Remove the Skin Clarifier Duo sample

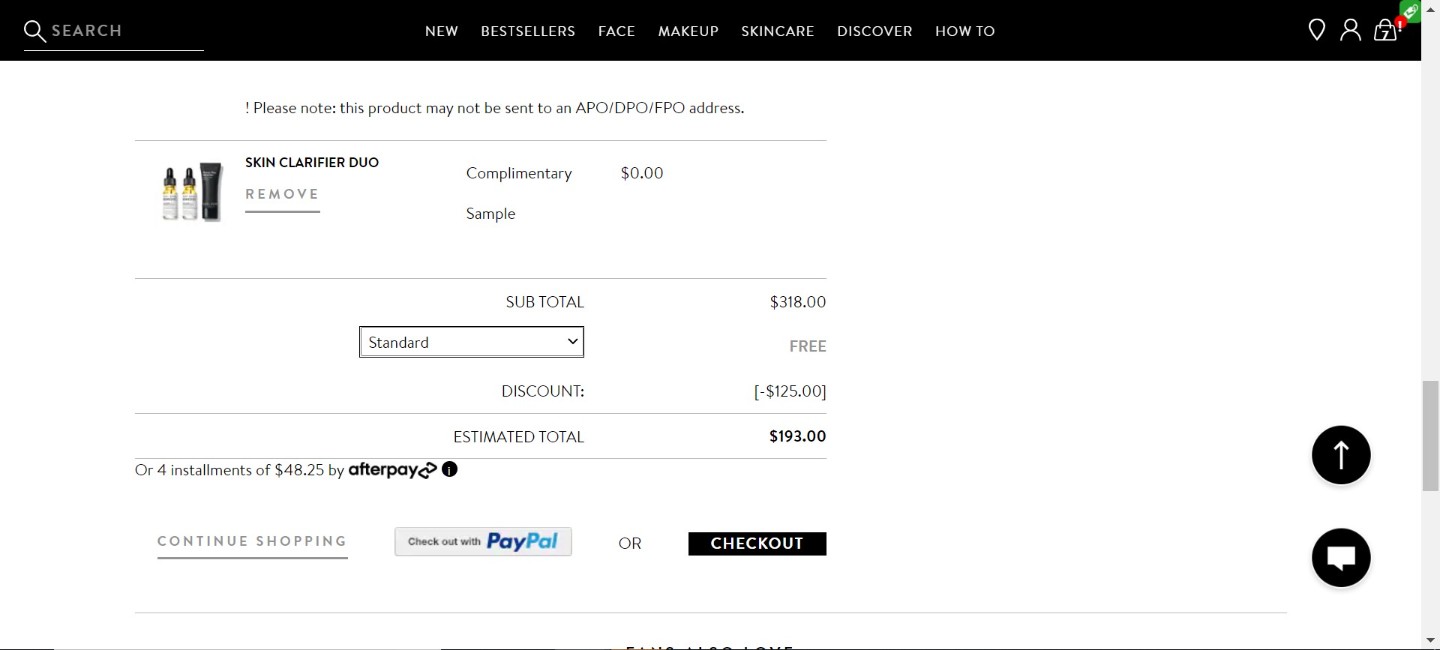282,194
